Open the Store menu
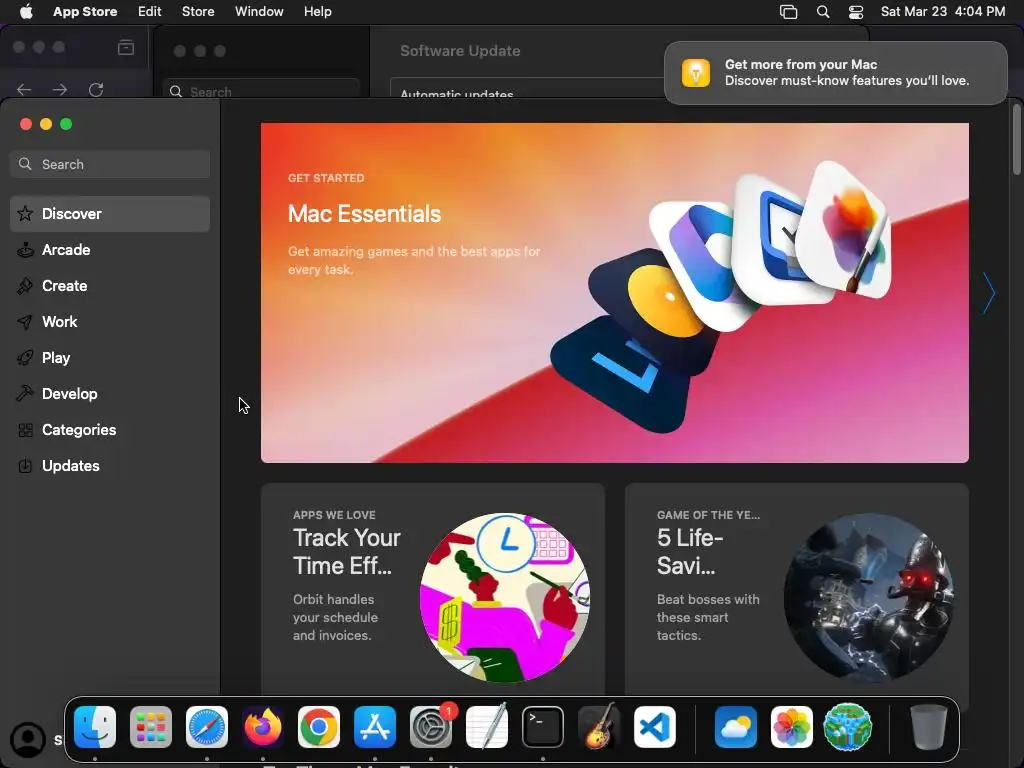Screen dimensions: 1024x768 [198, 12]
